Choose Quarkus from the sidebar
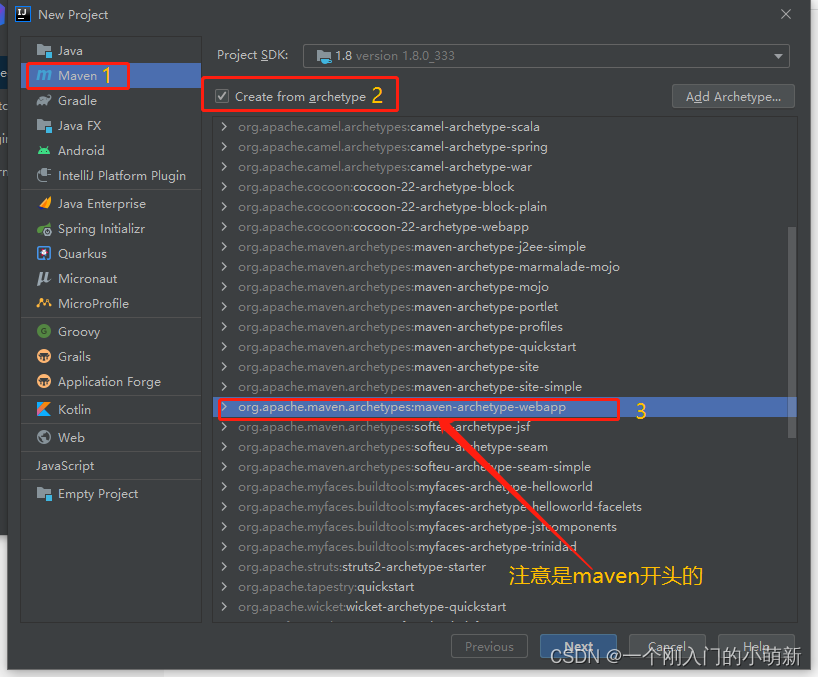 [111, 253]
